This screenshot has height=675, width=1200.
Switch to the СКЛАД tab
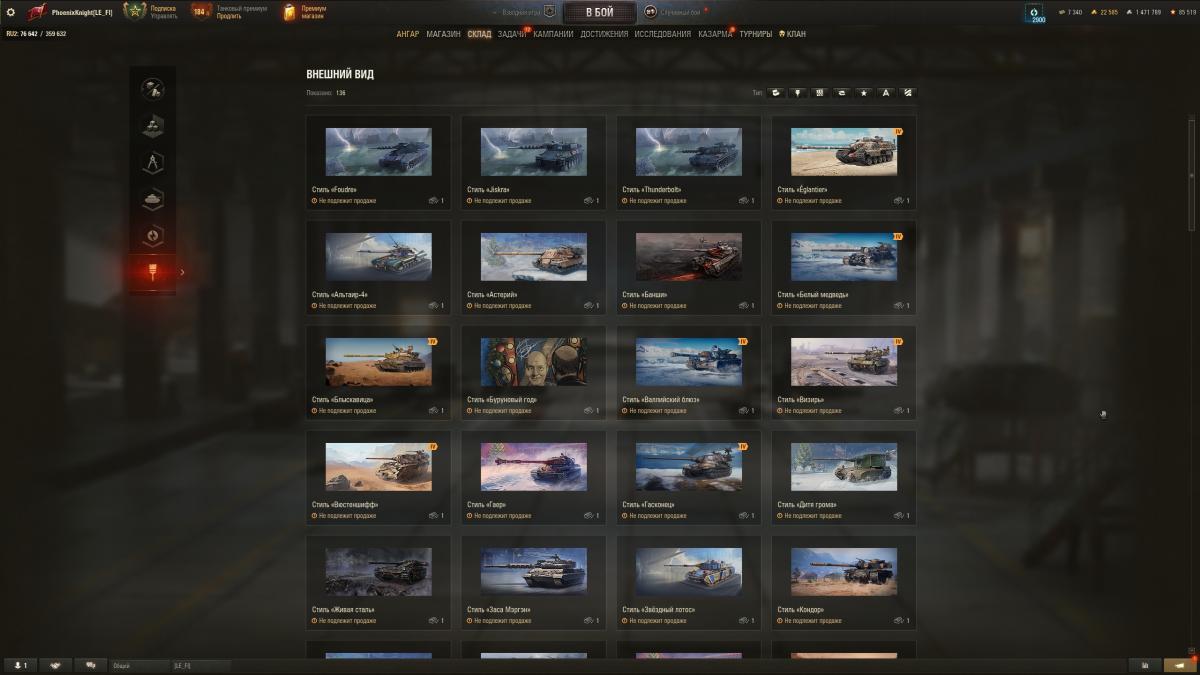coord(479,34)
